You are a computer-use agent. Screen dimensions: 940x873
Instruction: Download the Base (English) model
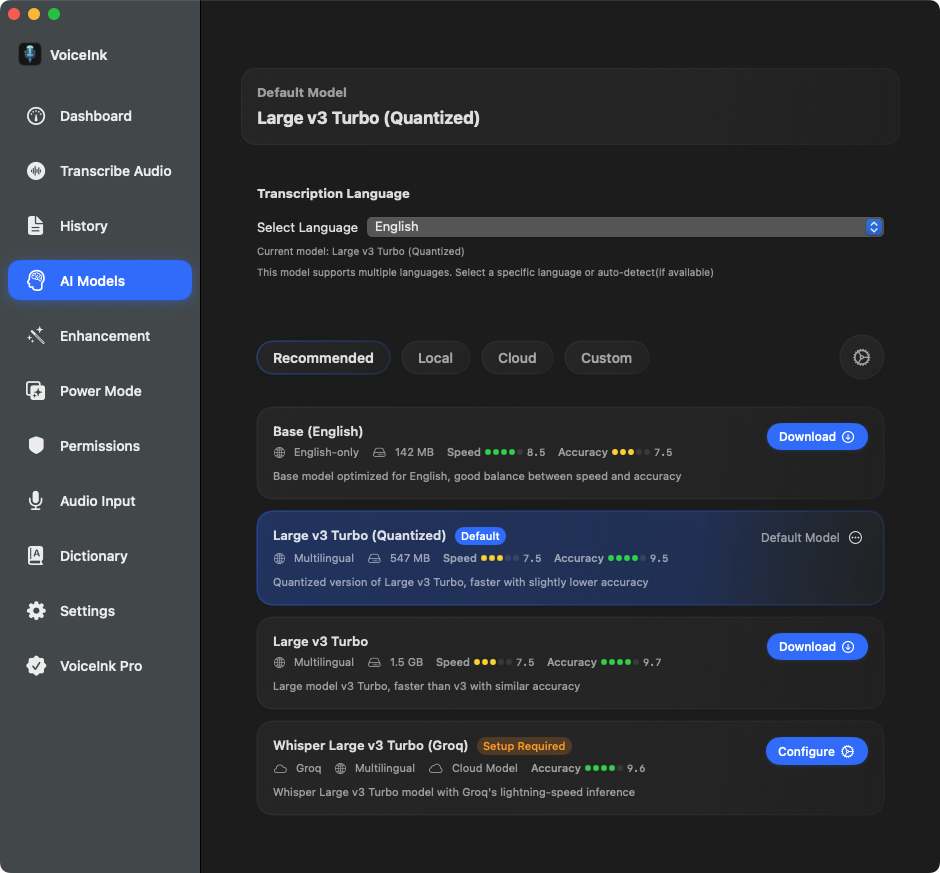point(816,437)
